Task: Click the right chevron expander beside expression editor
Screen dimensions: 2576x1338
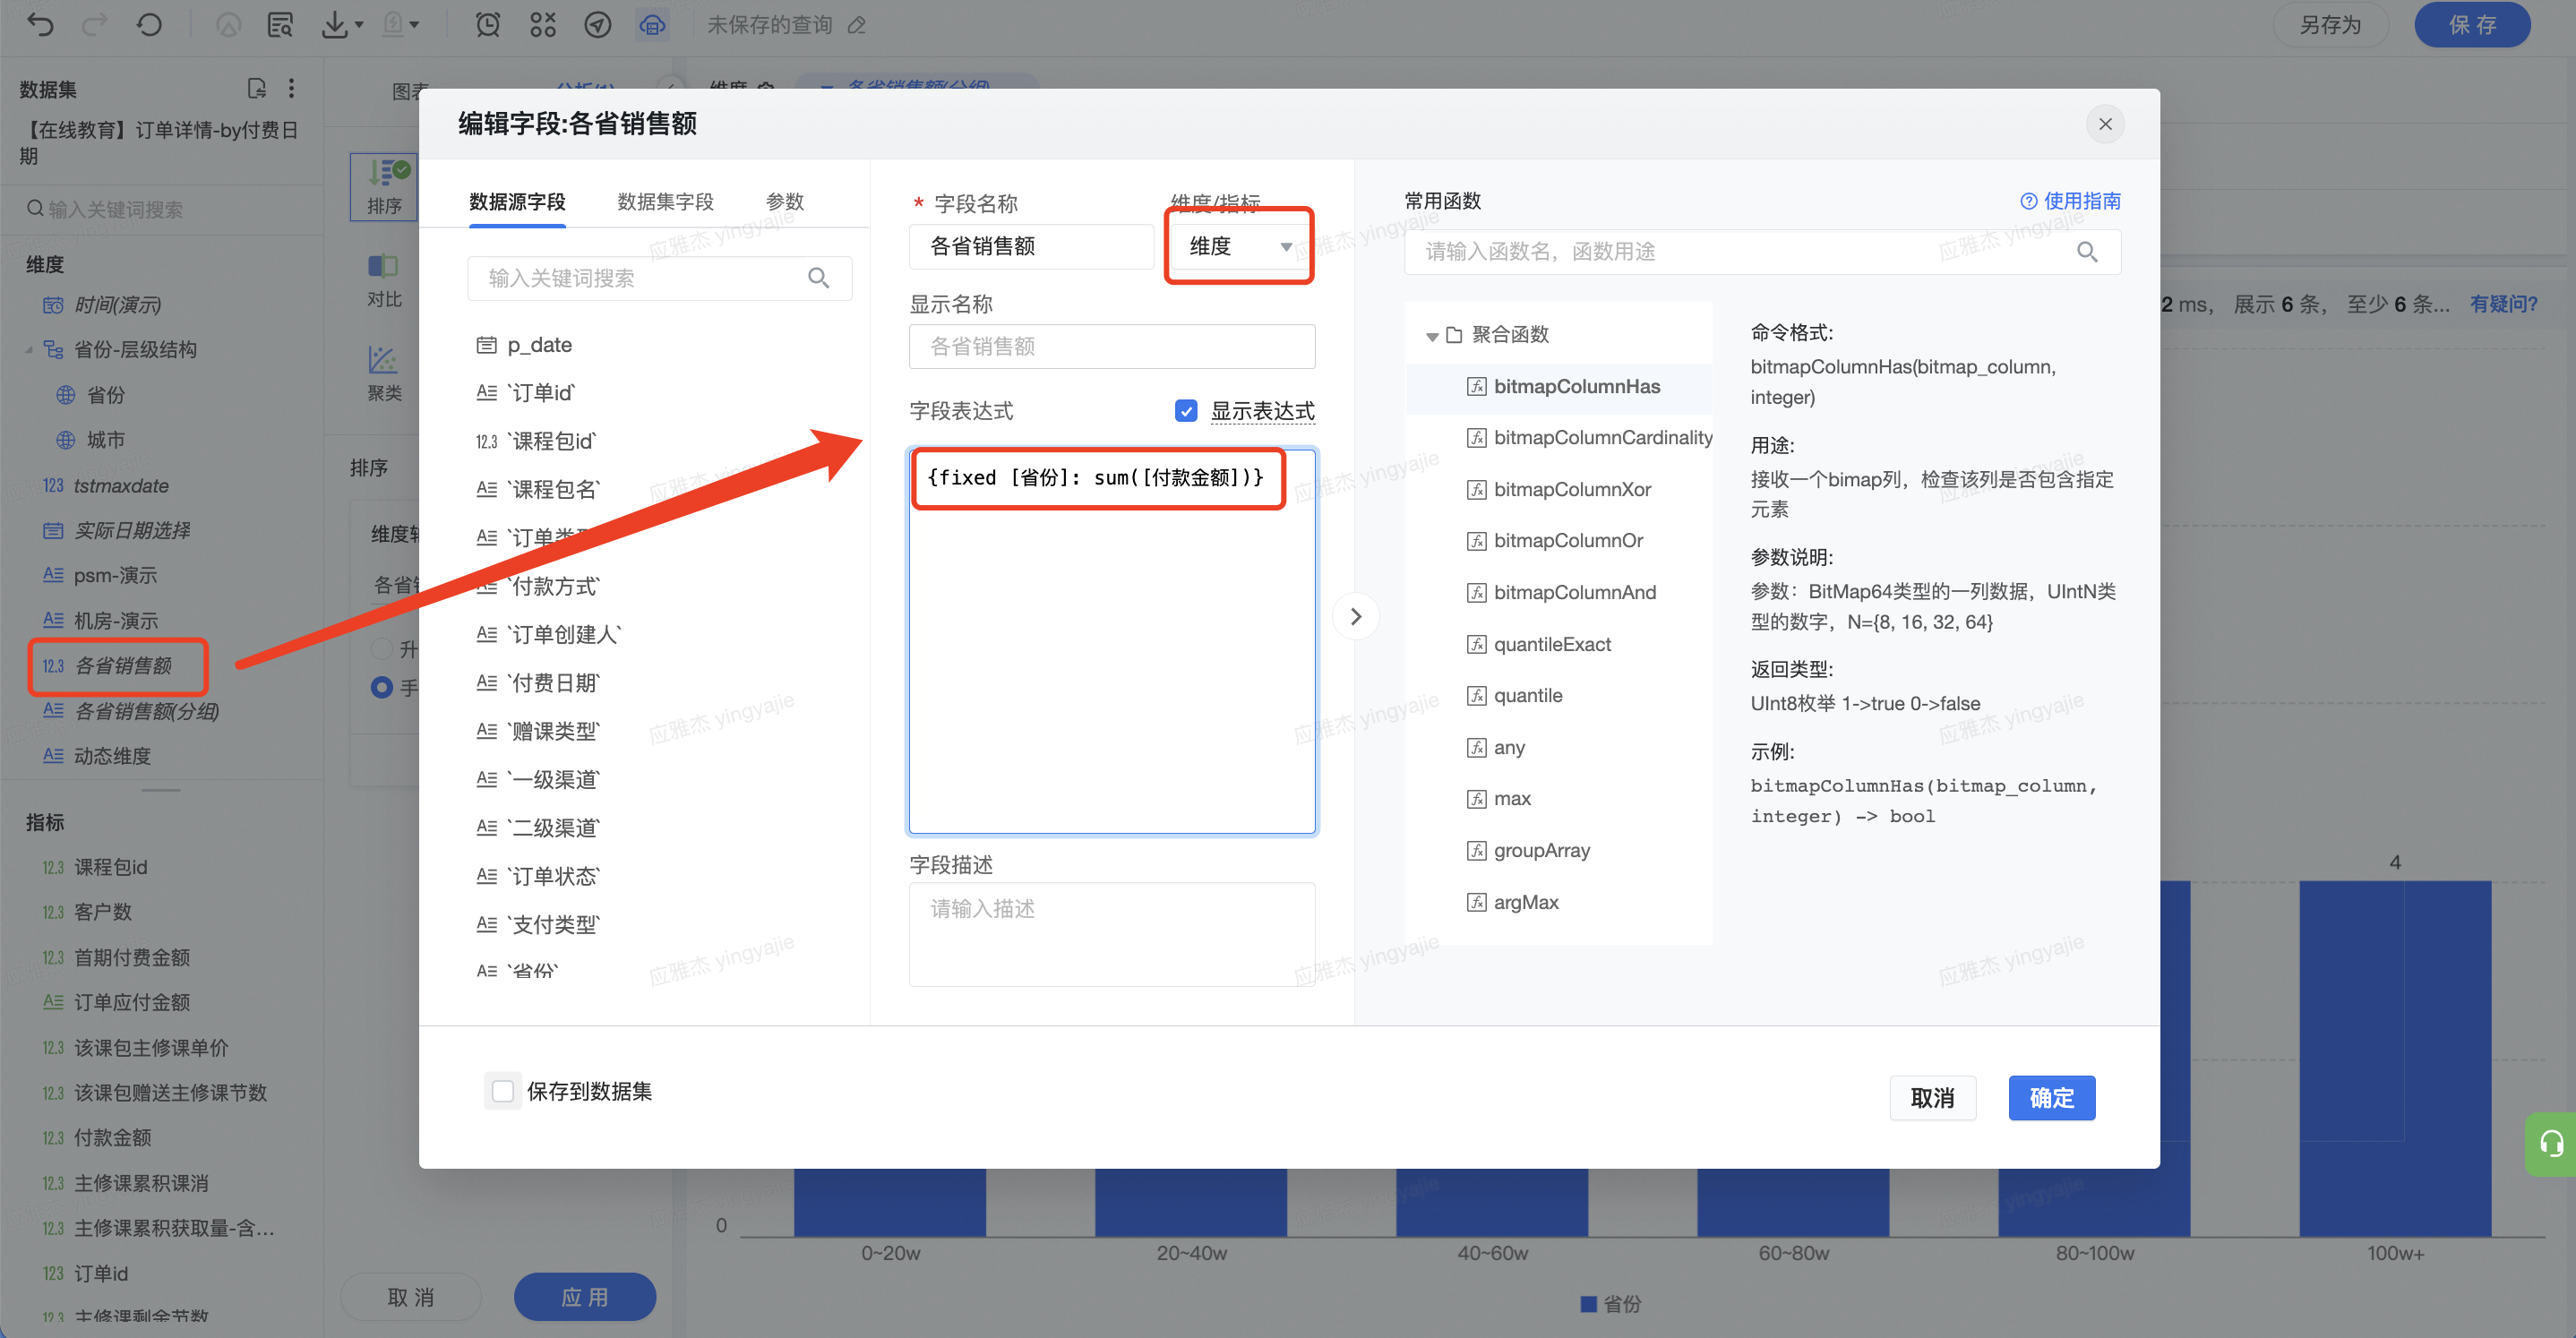Action: 1356,616
